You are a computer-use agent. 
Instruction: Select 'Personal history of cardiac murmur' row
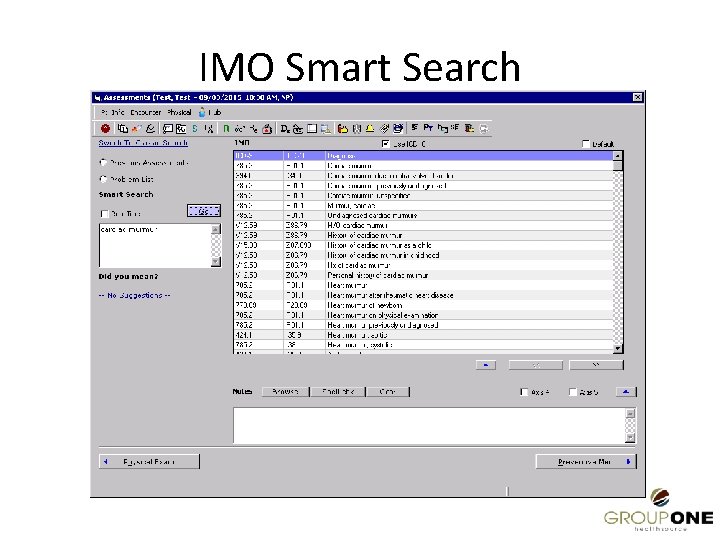click(423, 276)
